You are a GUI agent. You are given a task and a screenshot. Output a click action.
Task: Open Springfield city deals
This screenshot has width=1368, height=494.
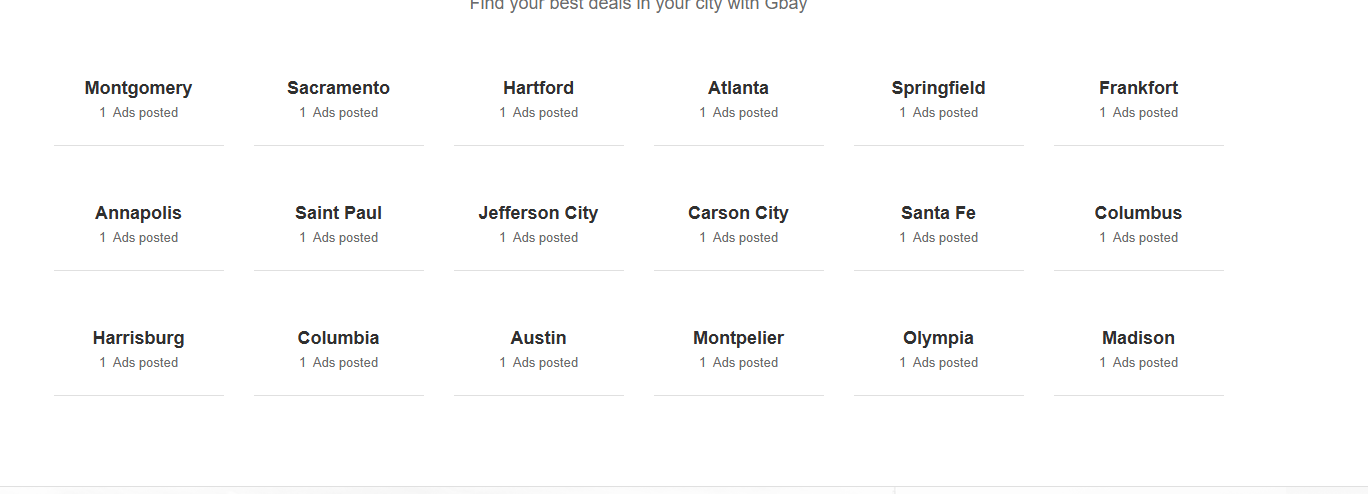938,88
